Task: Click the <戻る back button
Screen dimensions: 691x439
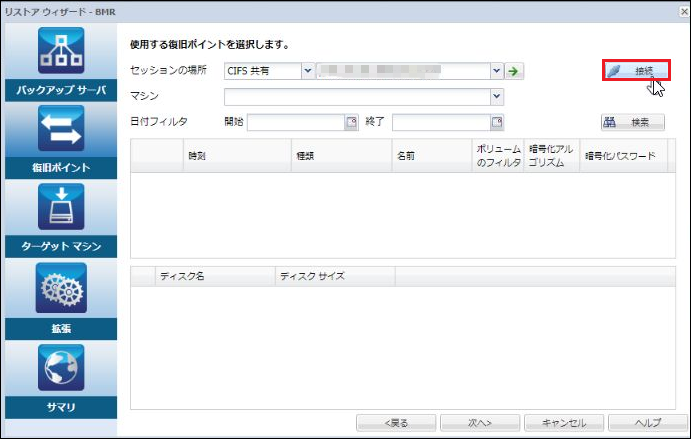Action: pyautogui.click(x=396, y=423)
